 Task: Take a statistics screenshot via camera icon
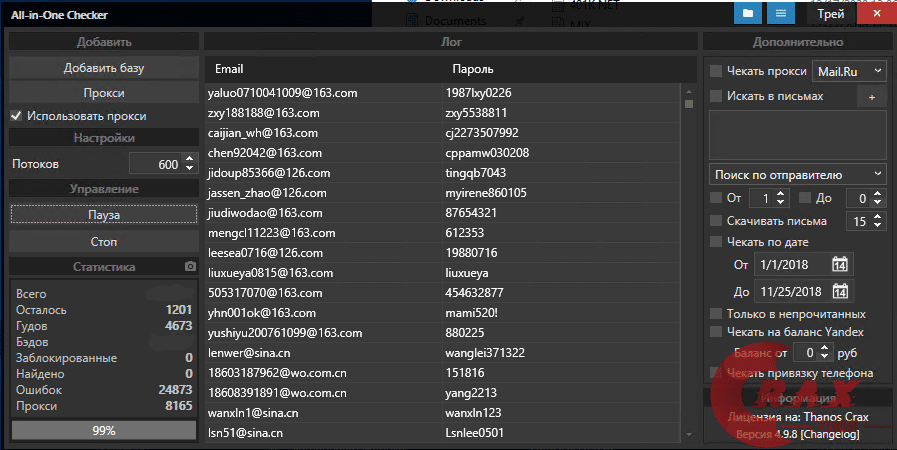point(190,266)
